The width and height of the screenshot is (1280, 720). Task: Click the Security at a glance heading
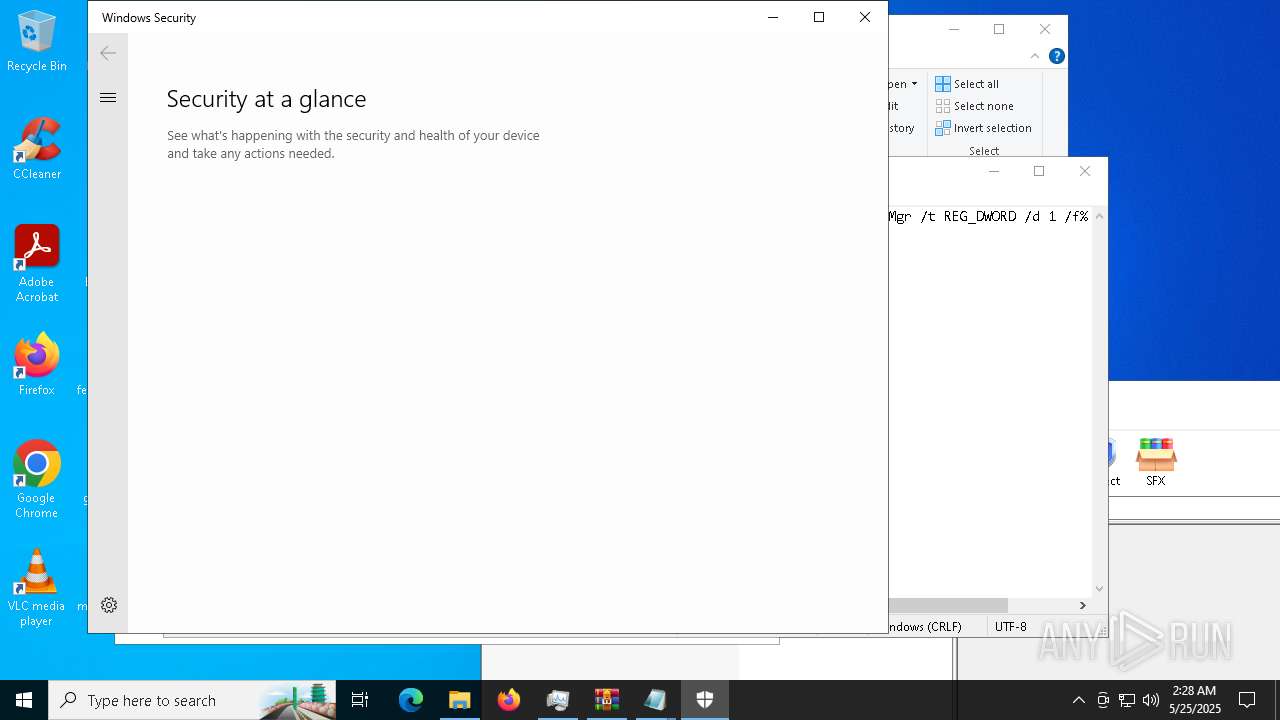[x=266, y=98]
